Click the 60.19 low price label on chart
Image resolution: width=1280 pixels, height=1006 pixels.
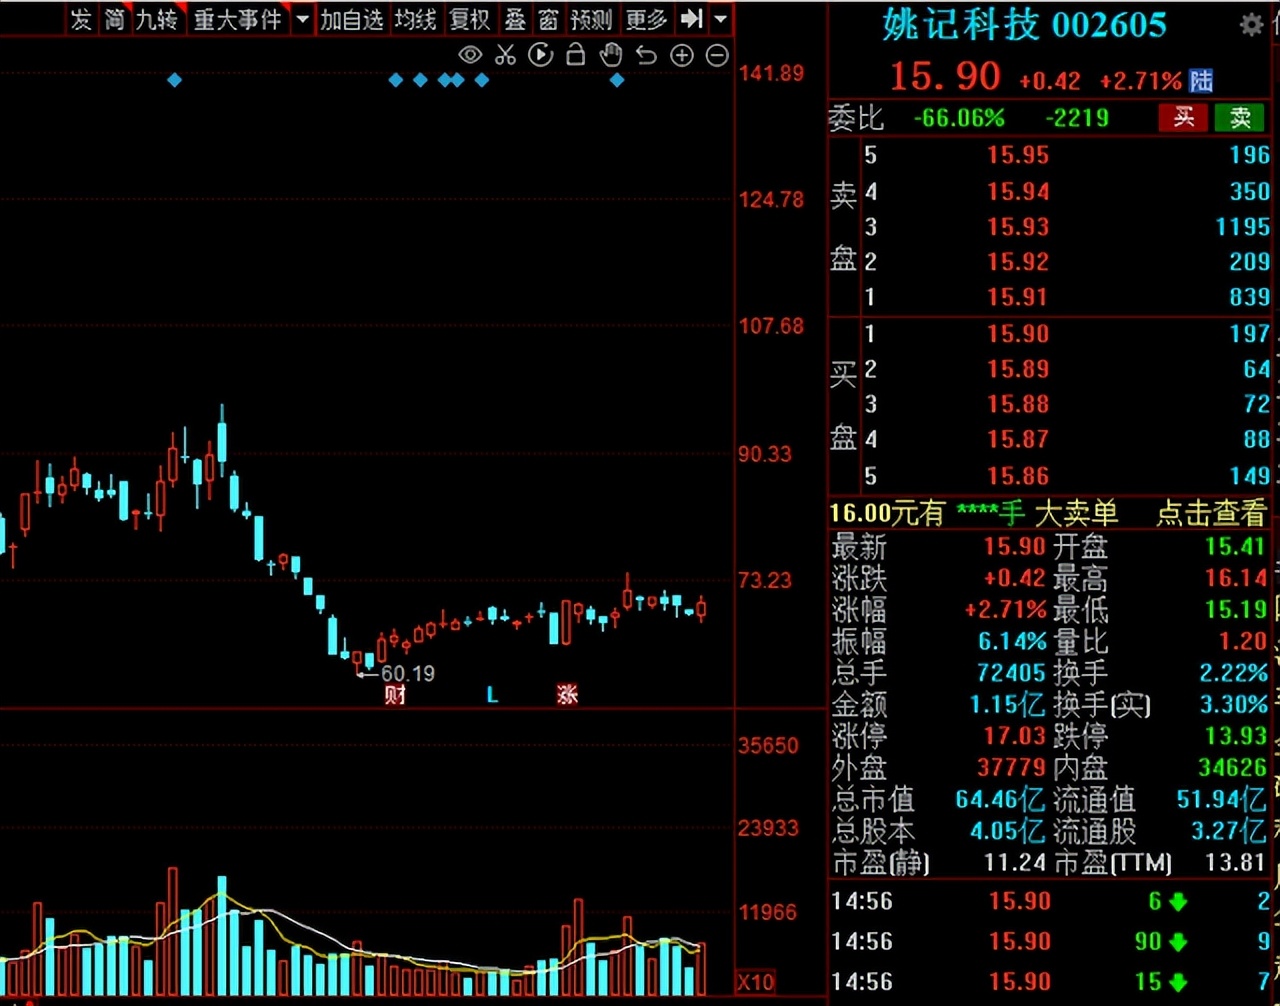(407, 674)
